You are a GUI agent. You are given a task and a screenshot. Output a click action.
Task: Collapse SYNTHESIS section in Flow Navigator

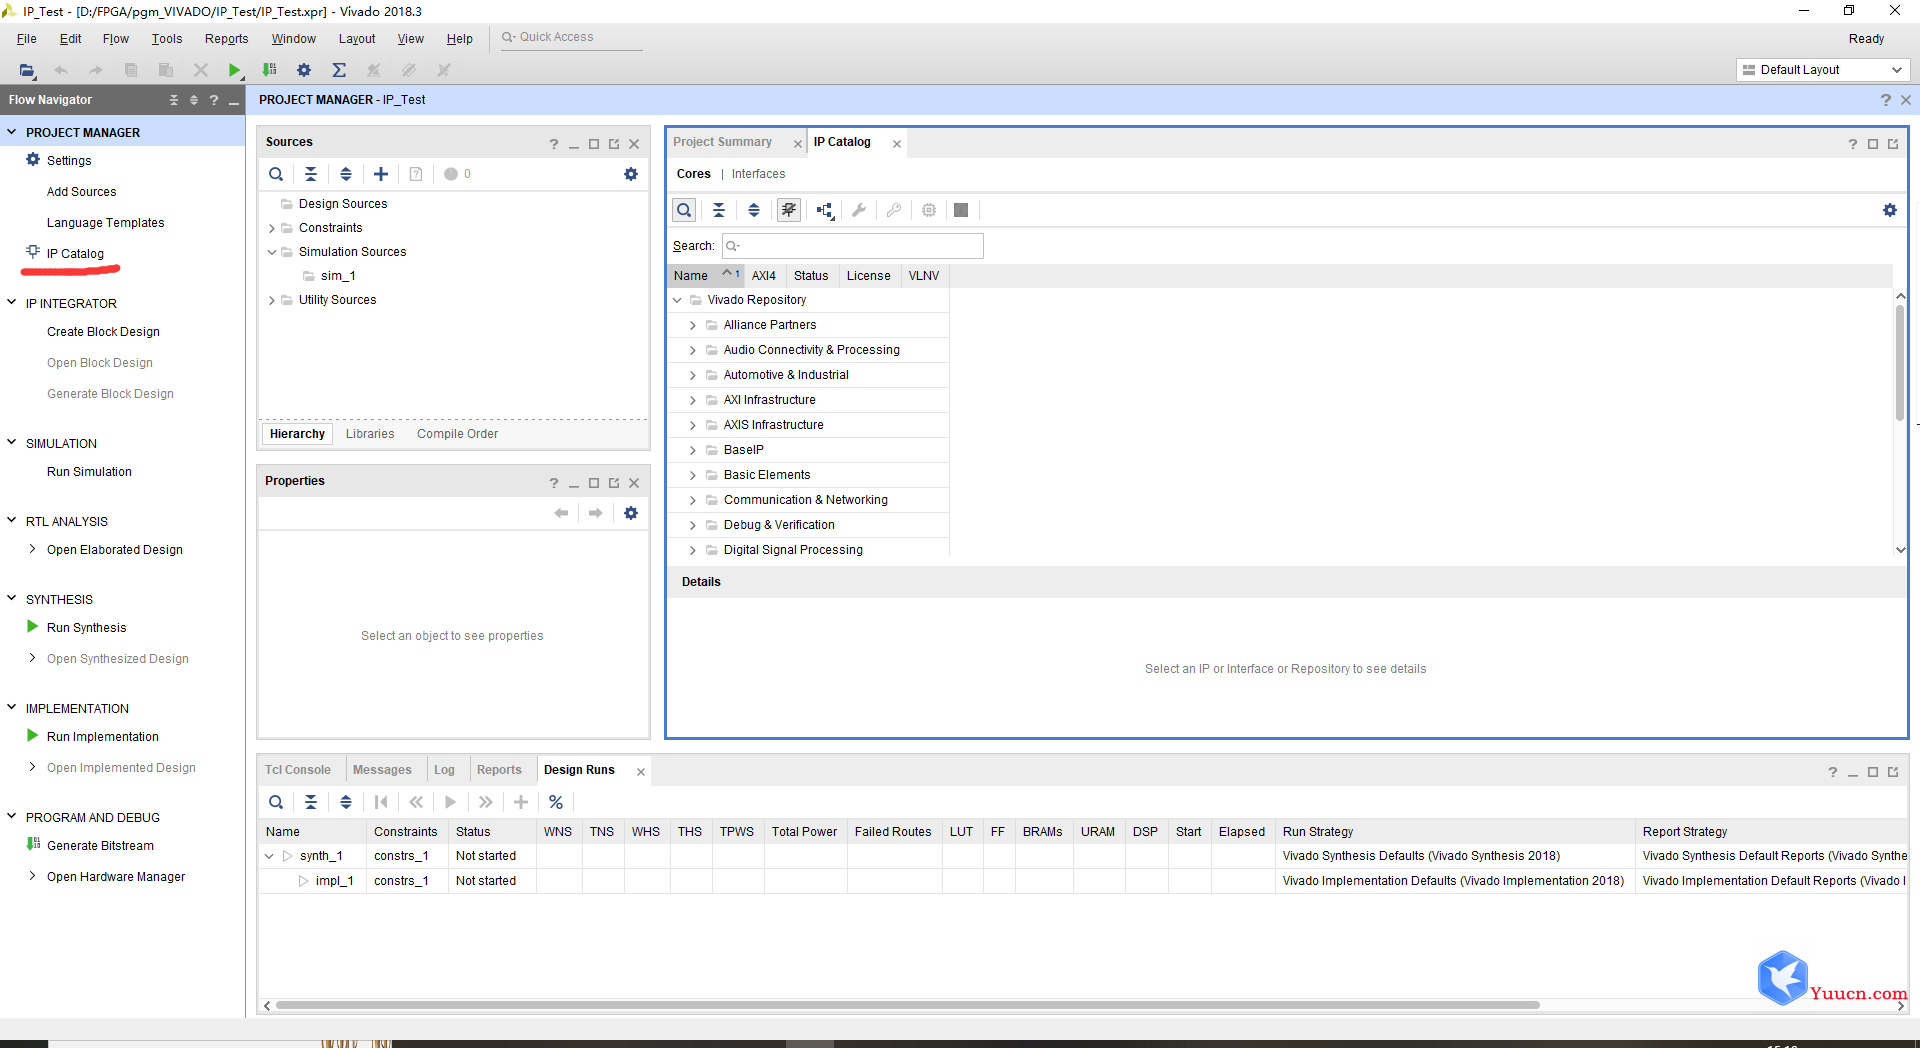click(x=12, y=598)
